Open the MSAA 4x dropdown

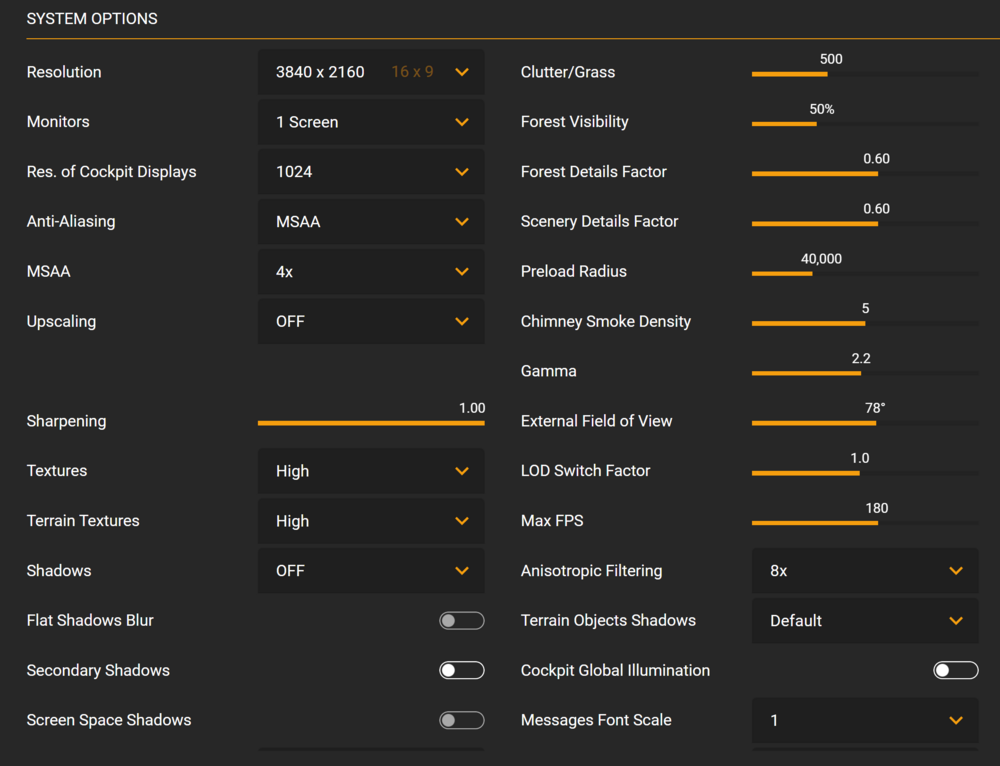click(370, 272)
